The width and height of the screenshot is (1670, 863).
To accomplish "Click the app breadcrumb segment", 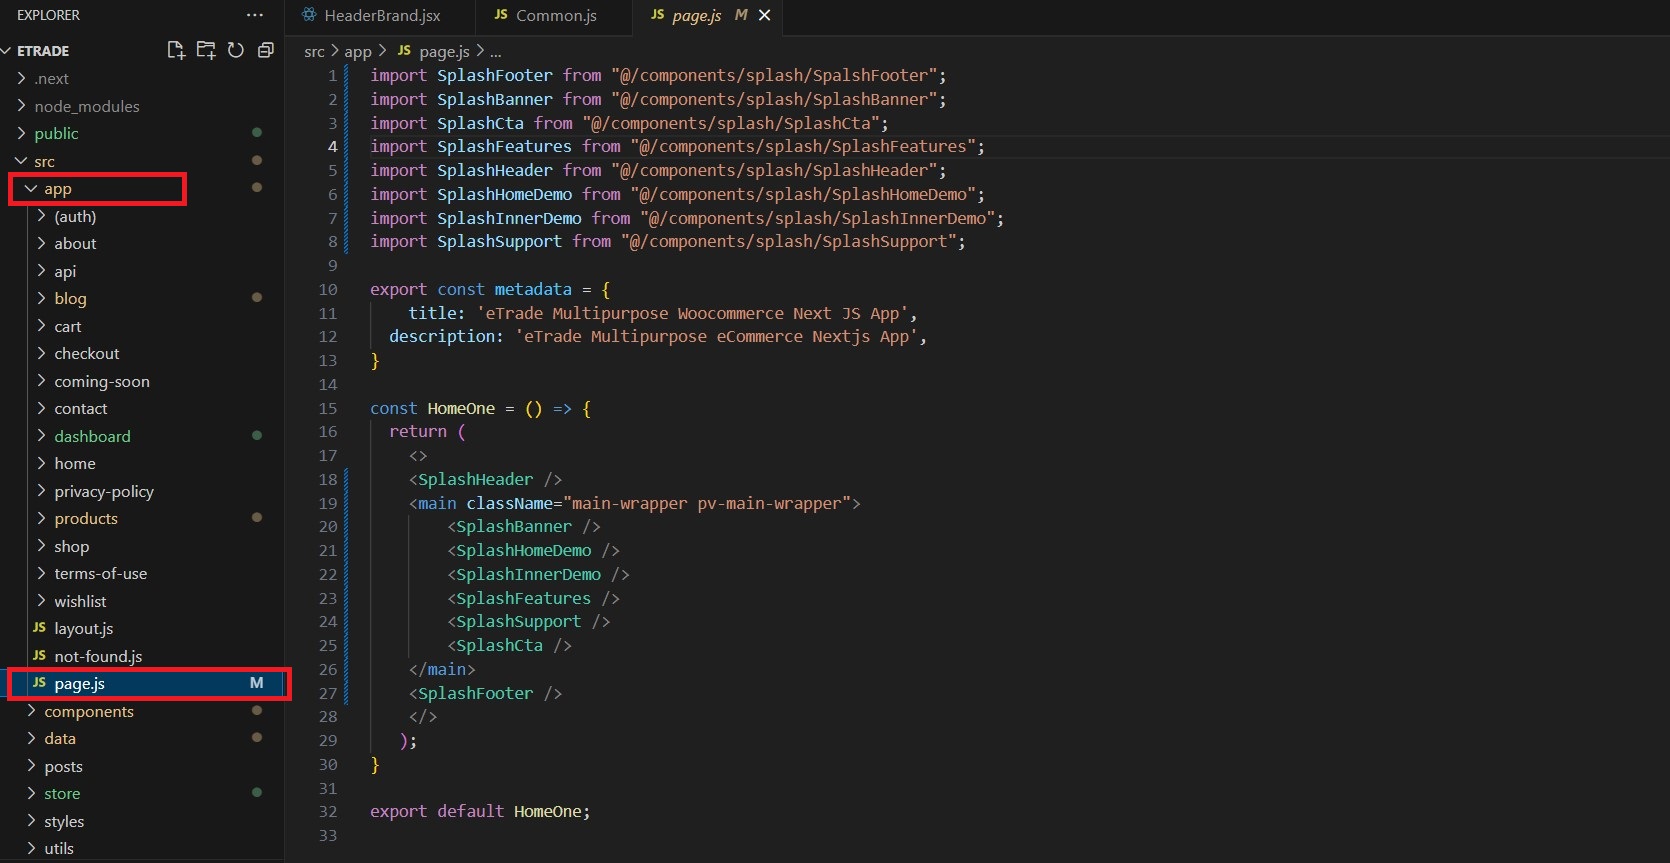I will pos(358,51).
